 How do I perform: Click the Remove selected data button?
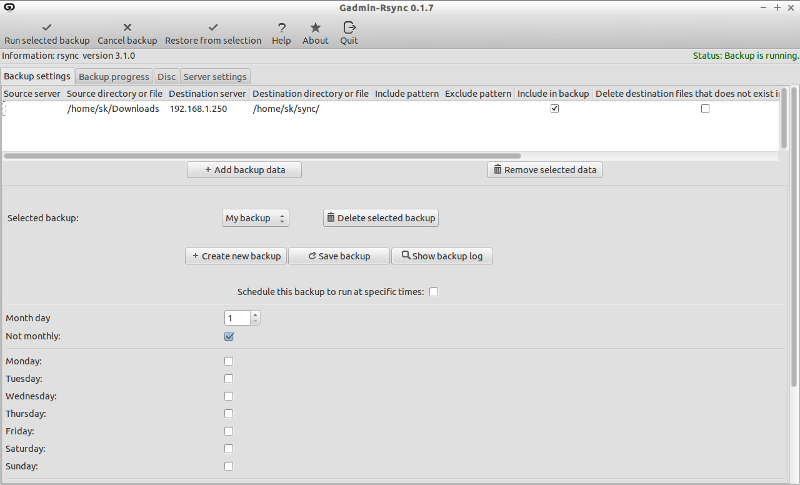coord(545,170)
